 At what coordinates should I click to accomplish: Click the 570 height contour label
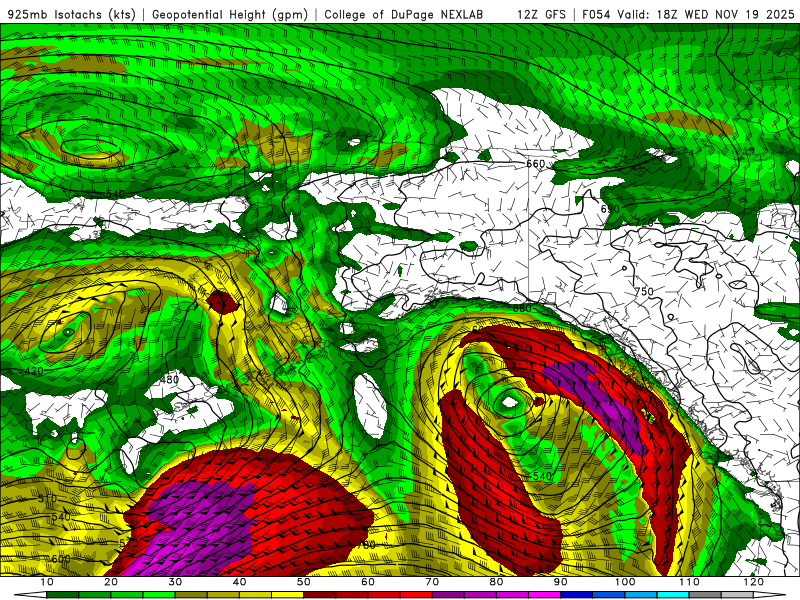(129, 544)
